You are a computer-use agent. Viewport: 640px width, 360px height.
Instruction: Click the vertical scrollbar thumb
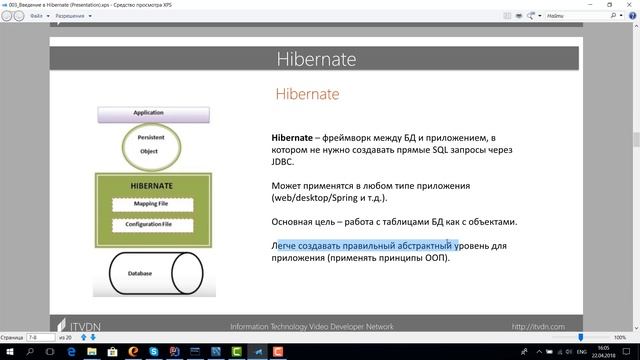pos(636,139)
